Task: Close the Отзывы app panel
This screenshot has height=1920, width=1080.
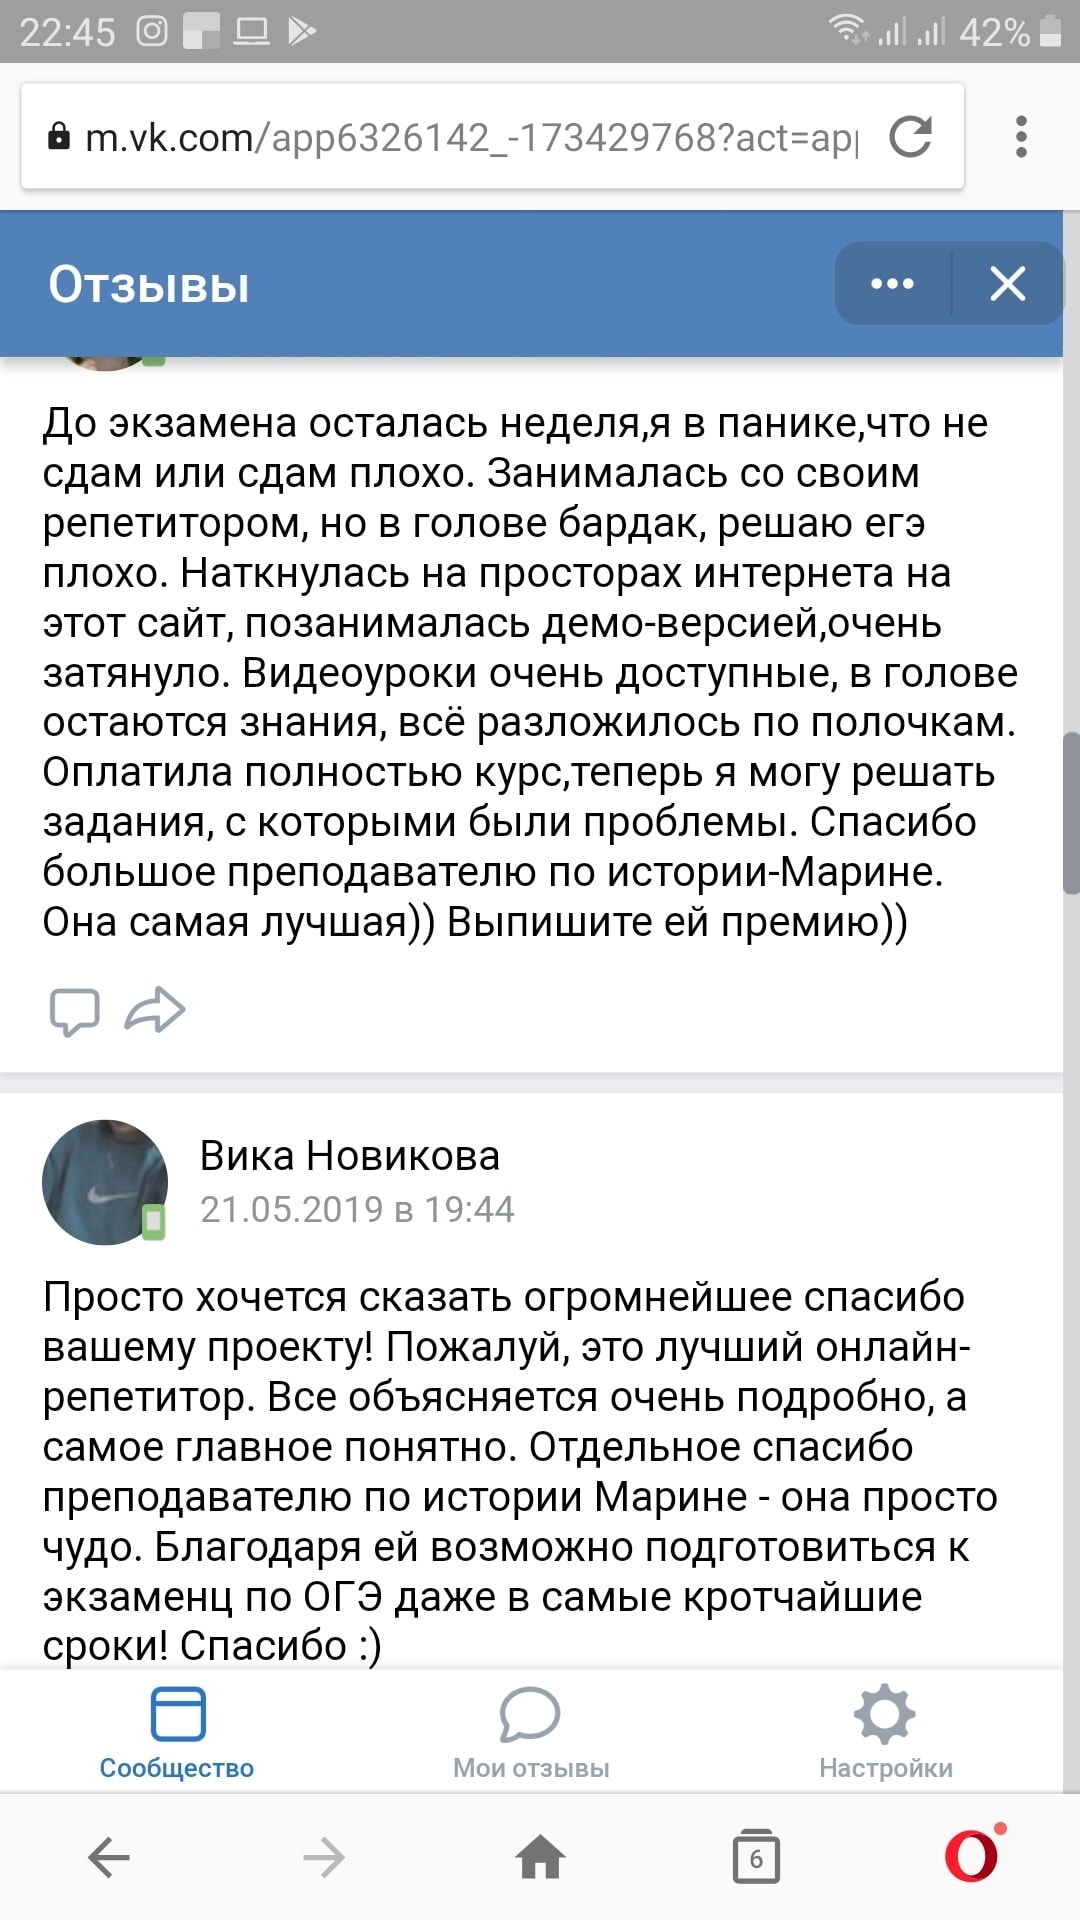Action: point(1007,284)
